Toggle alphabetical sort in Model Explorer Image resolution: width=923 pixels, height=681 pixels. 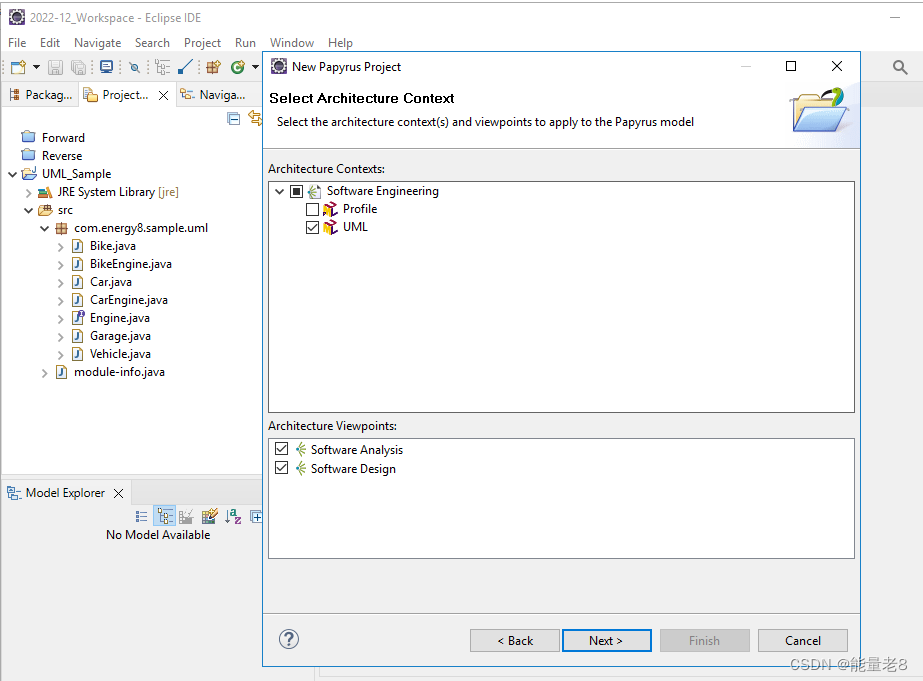point(233,517)
